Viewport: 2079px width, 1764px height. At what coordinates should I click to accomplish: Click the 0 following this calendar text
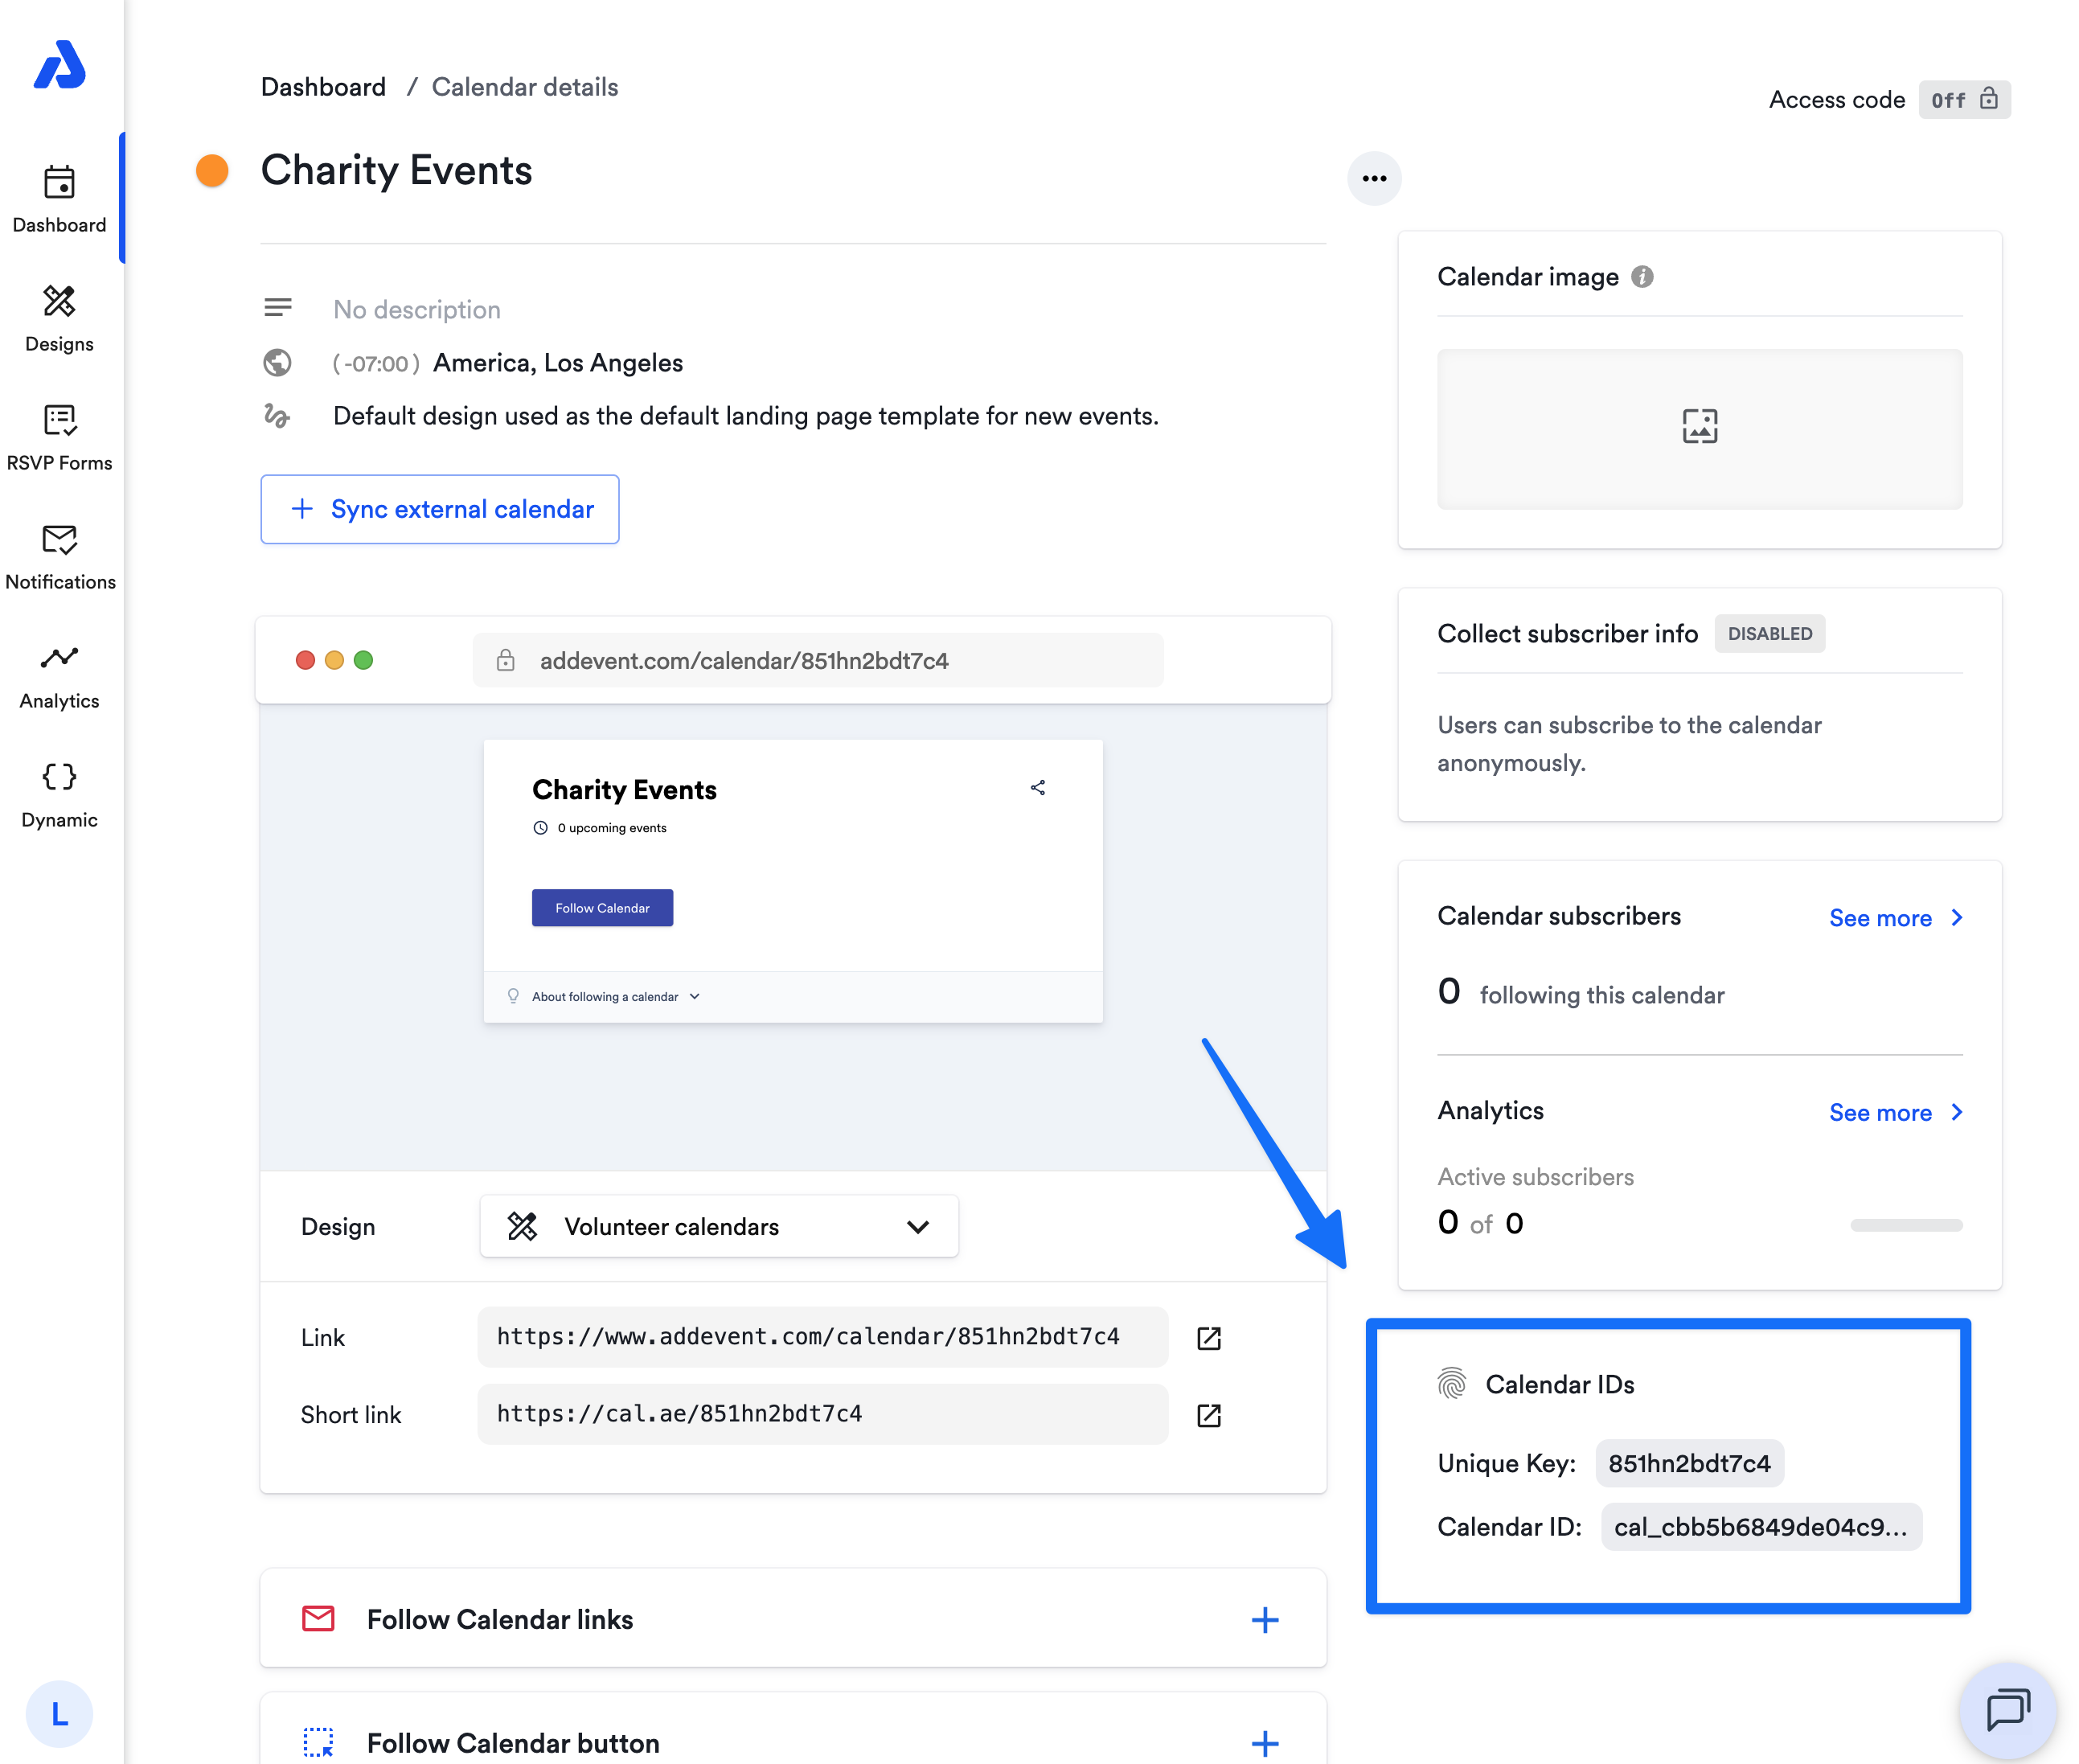(x=1580, y=992)
